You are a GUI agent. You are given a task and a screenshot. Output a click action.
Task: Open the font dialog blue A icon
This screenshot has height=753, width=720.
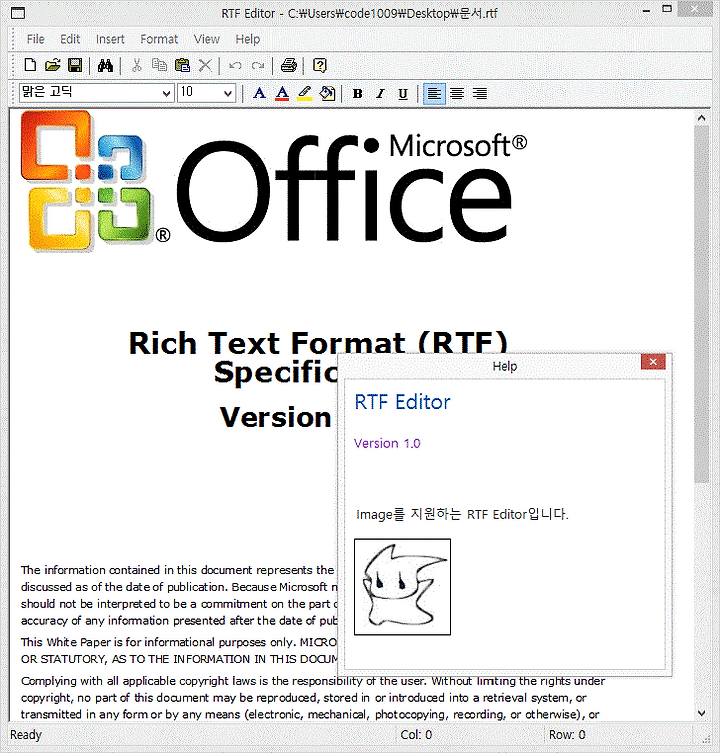(x=259, y=93)
